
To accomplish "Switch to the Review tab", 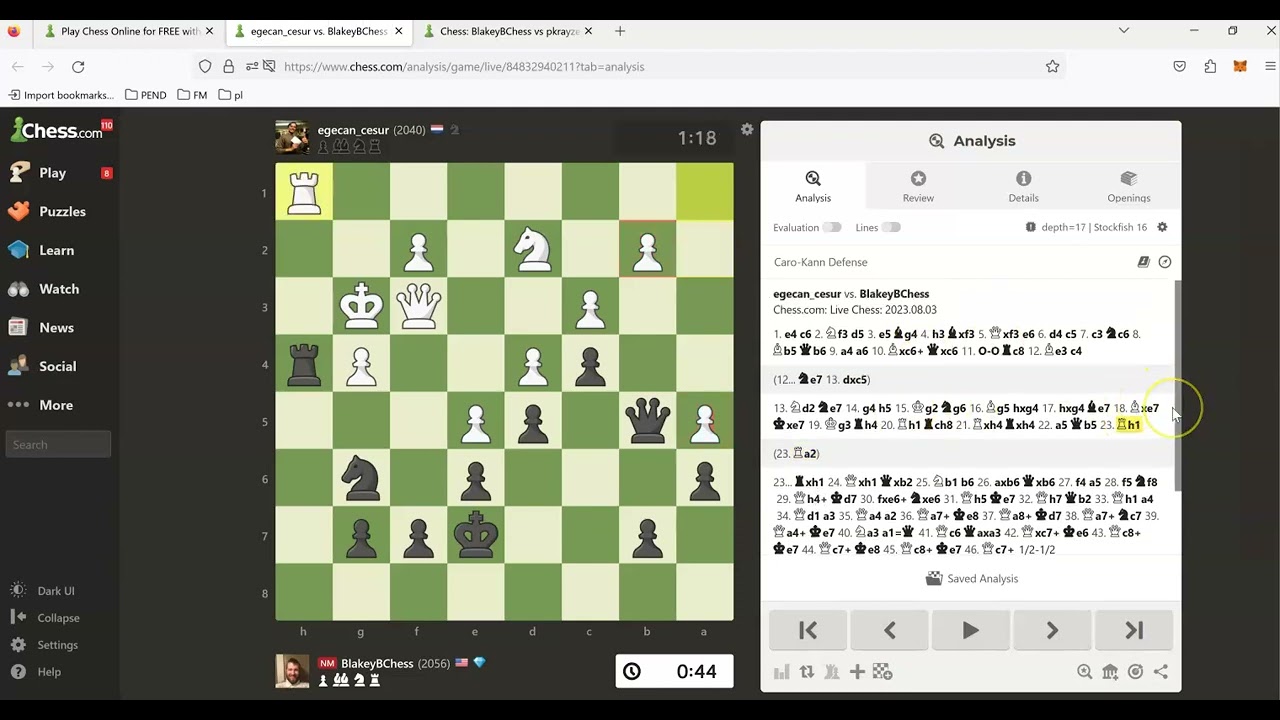I will pyautogui.click(x=918, y=186).
